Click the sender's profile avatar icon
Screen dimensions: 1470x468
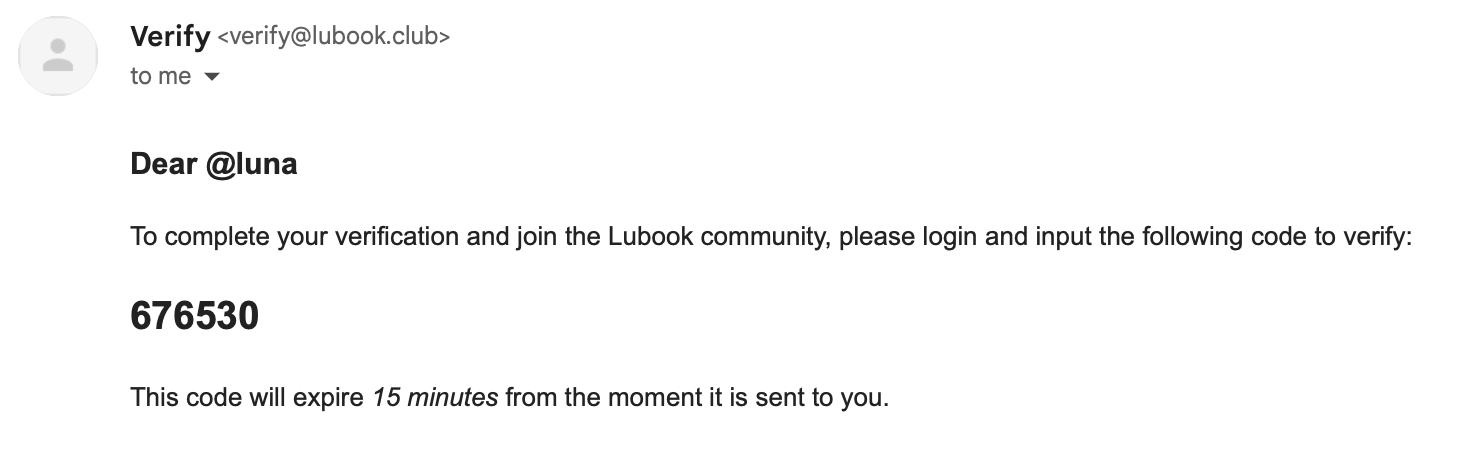[x=58, y=56]
